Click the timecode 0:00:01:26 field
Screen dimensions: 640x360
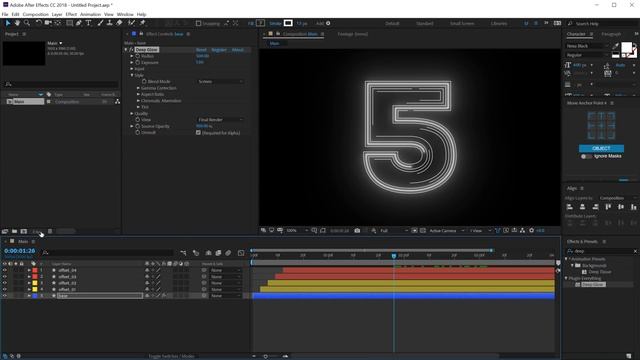pos(20,251)
